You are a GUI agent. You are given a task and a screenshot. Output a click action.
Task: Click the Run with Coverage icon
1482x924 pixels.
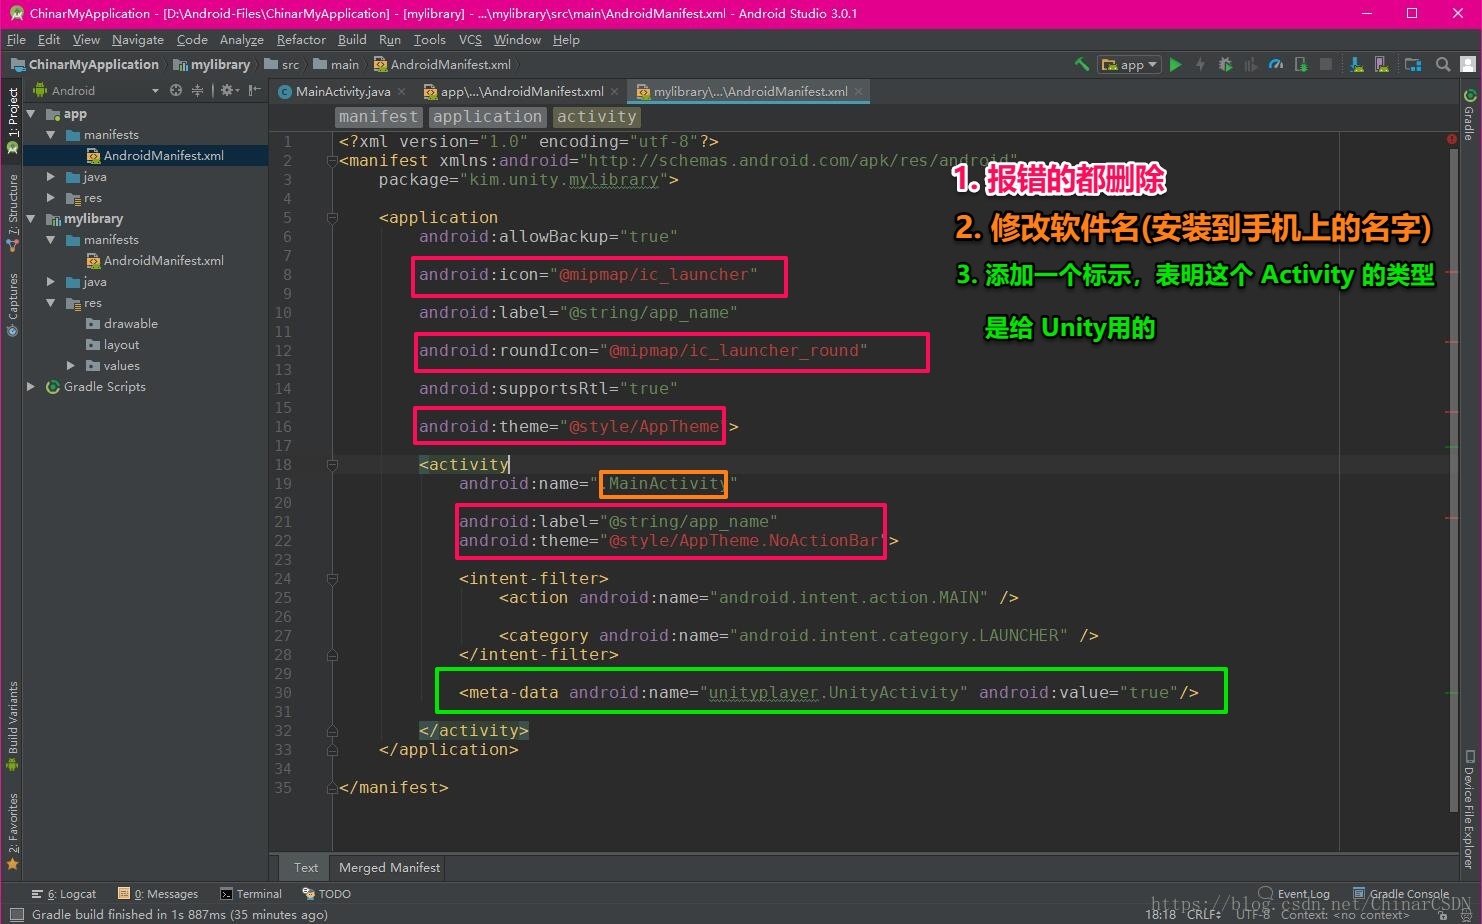point(1250,64)
